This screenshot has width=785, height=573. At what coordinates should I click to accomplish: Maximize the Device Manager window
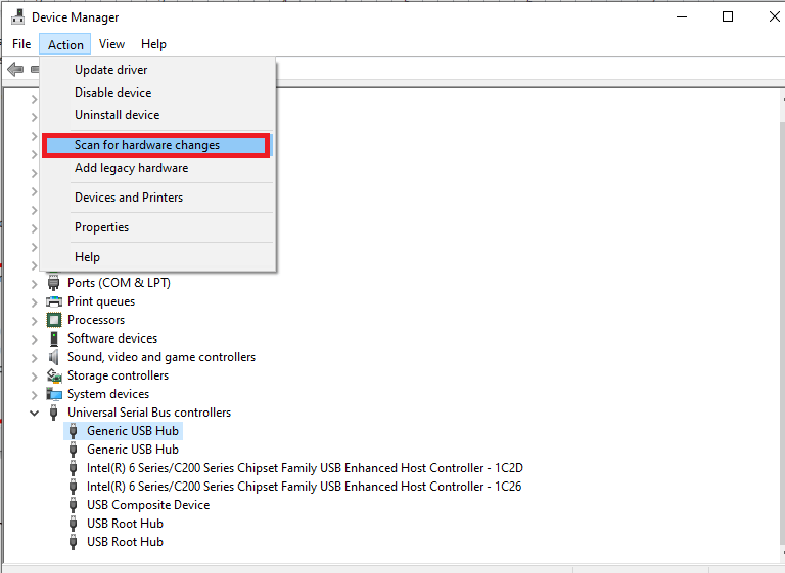tap(728, 17)
